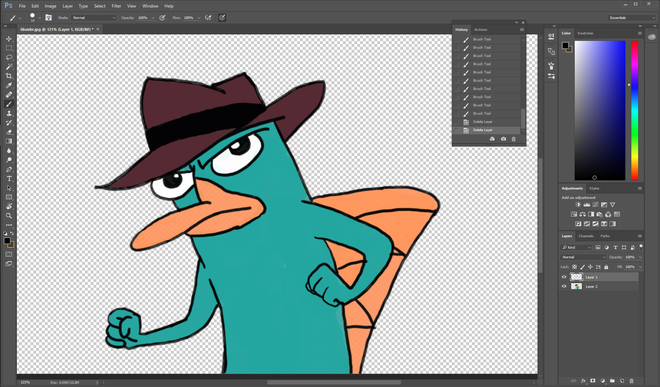Select the Pen tool
Viewport: 660px width, 387px height.
point(9,169)
